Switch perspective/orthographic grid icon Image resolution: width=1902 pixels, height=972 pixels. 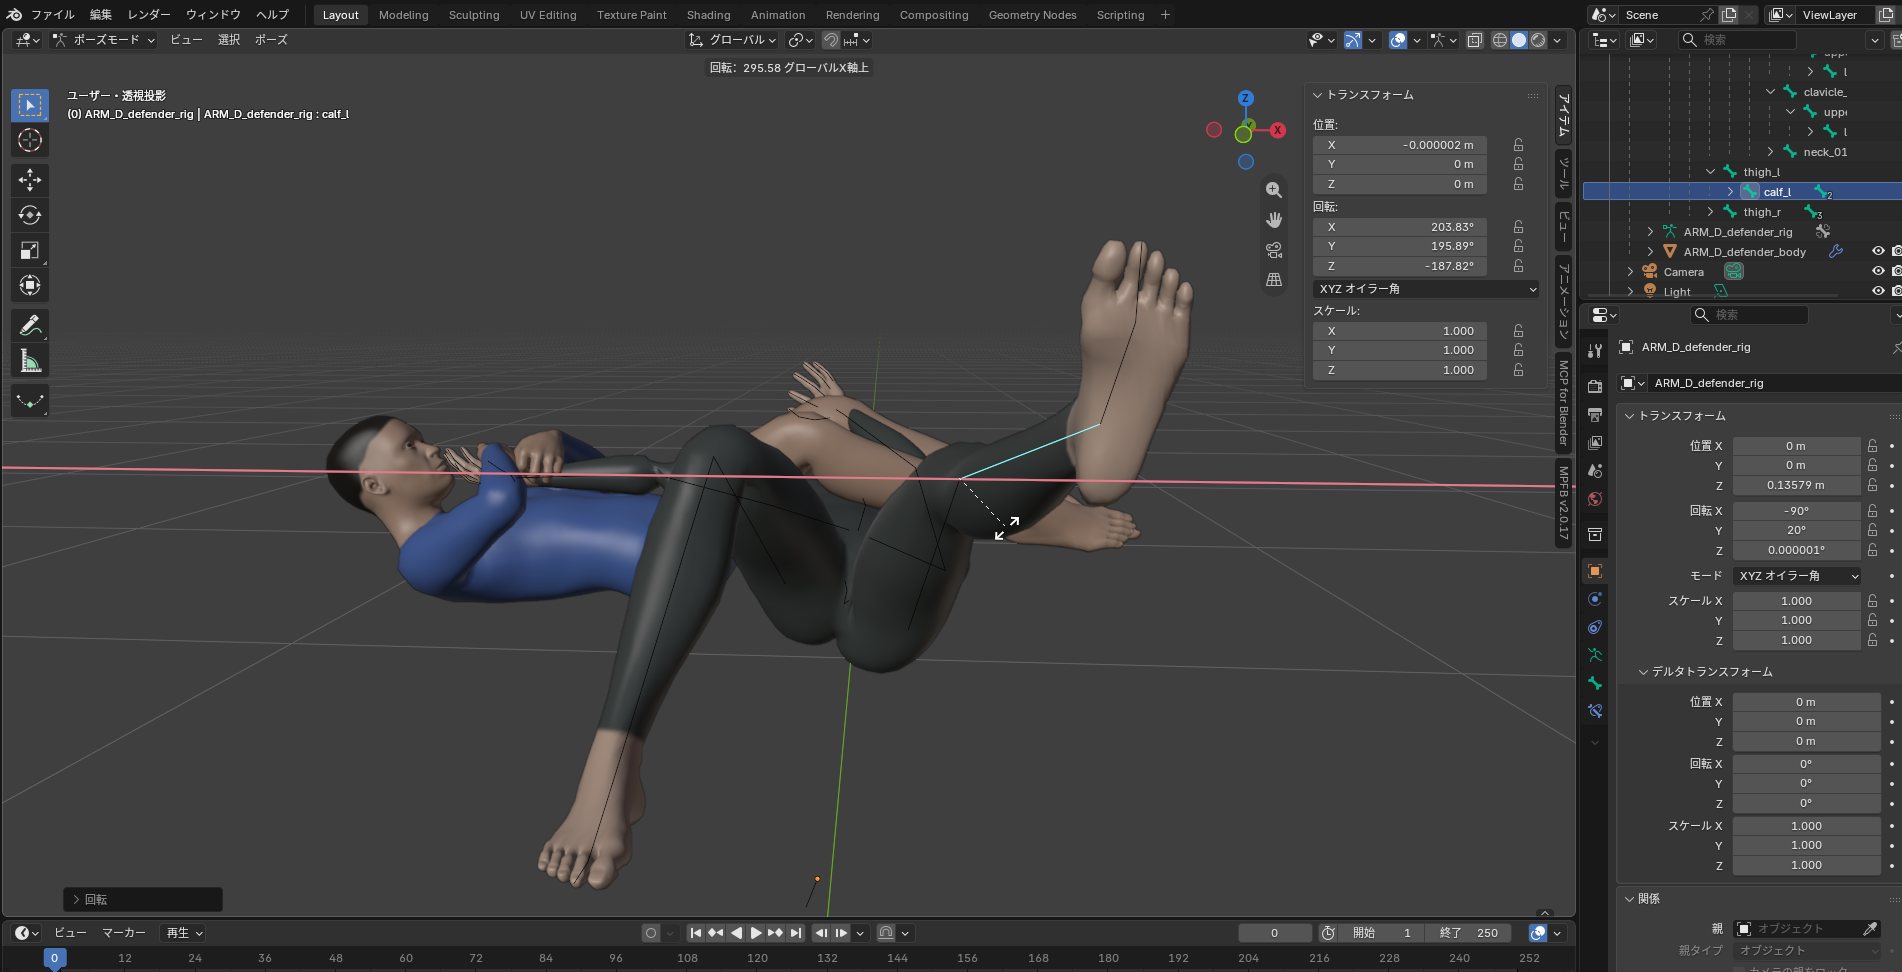1274,280
